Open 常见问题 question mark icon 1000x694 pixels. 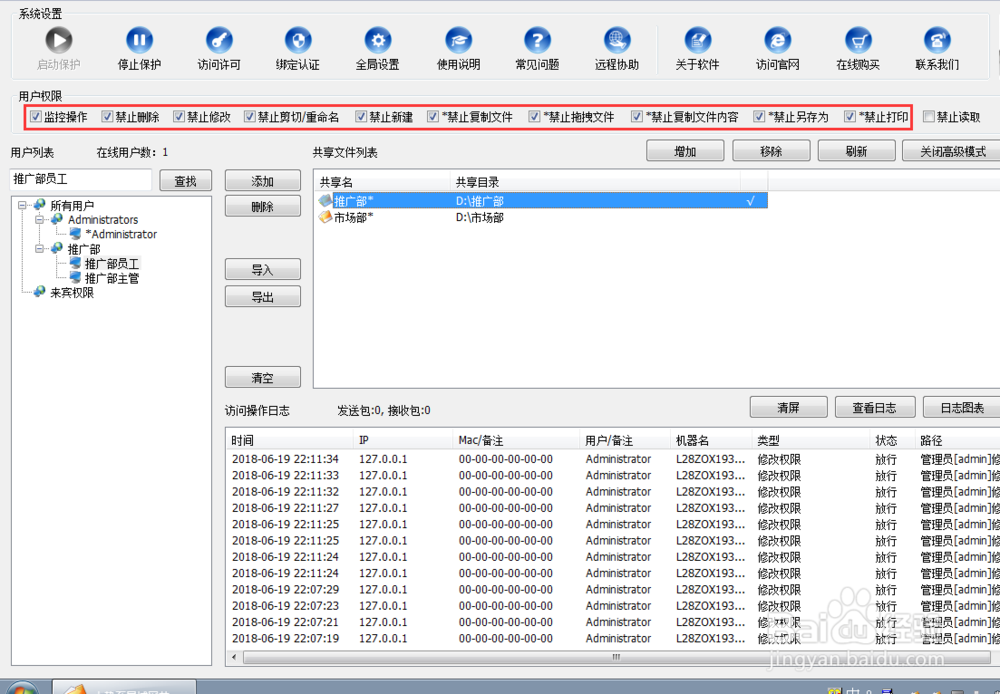coord(538,41)
